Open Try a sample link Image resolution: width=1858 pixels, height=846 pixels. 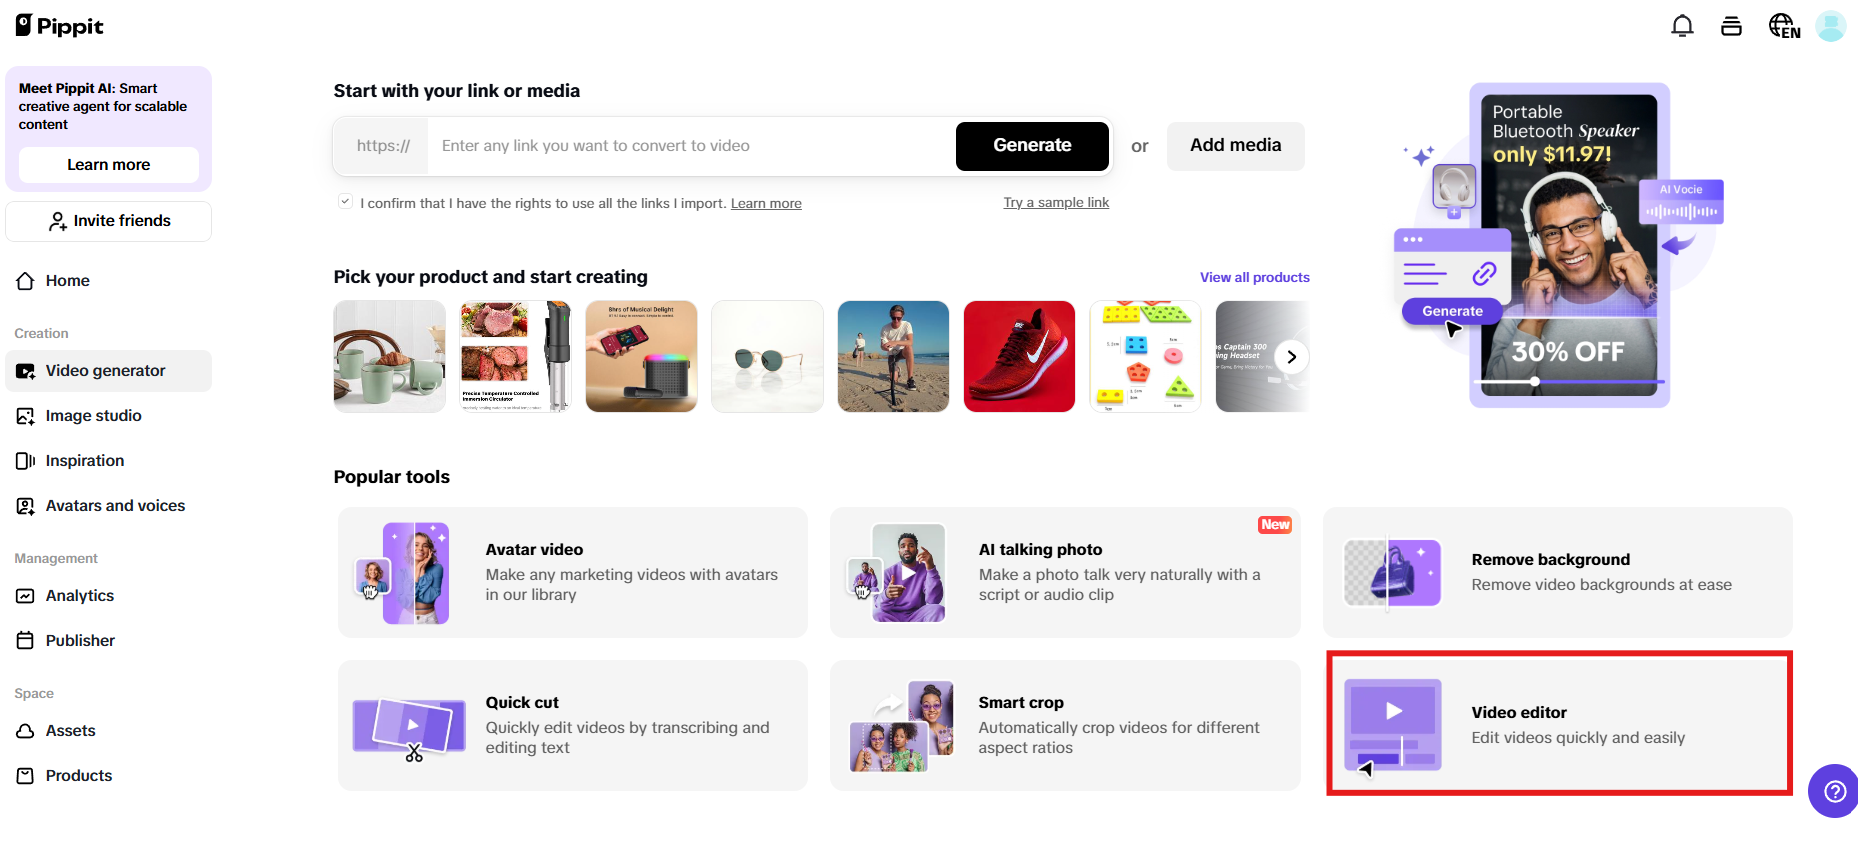1056,202
